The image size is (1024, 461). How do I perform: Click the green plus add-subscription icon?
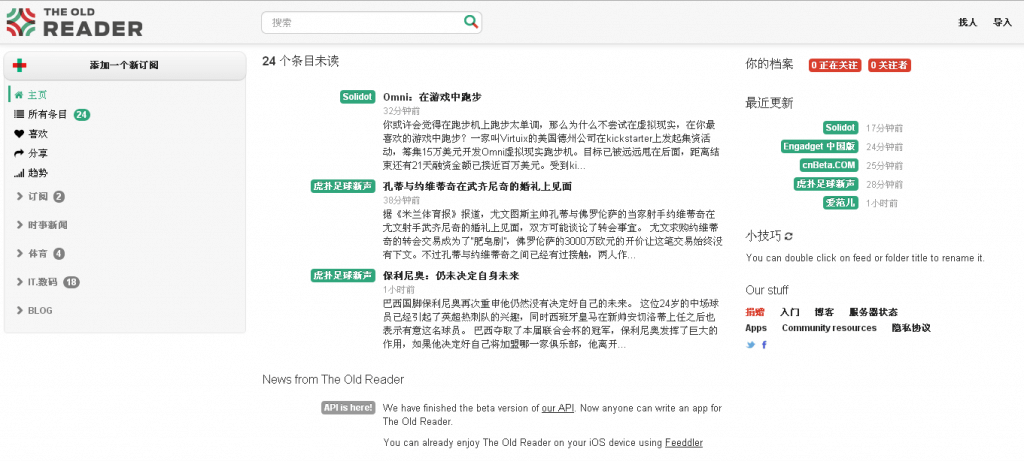(x=20, y=65)
